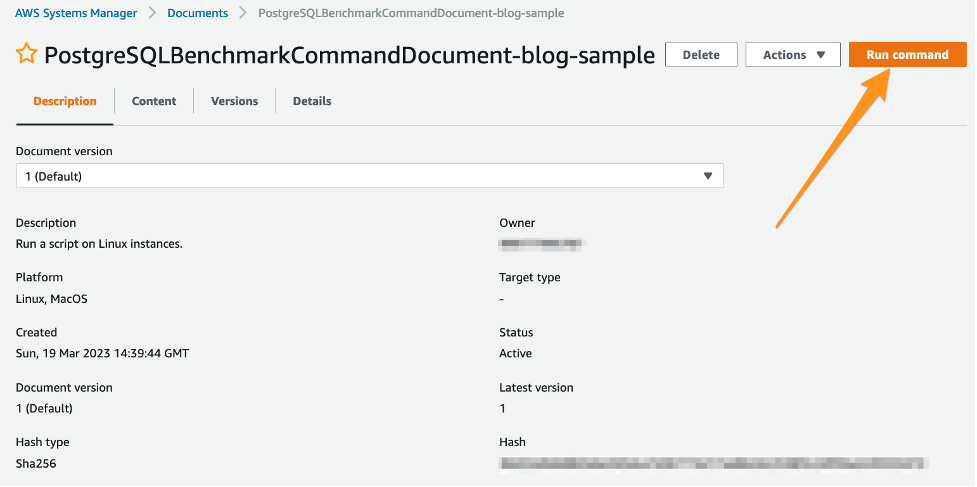Image resolution: width=977 pixels, height=487 pixels.
Task: Click the Created date 'Sun, 19 Mar 2023 14:39:44 GMT'
Action: click(102, 354)
